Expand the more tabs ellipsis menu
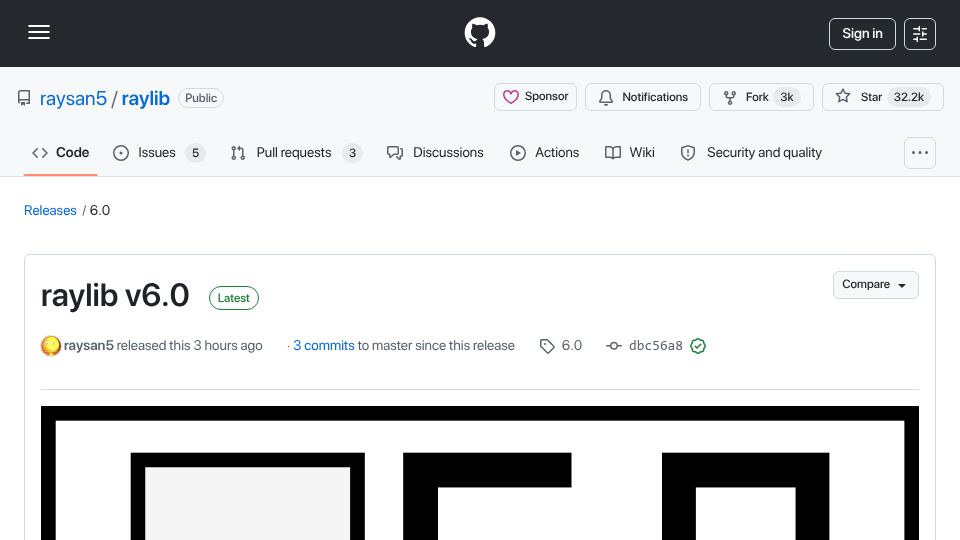The height and width of the screenshot is (540, 960). pyautogui.click(x=920, y=153)
